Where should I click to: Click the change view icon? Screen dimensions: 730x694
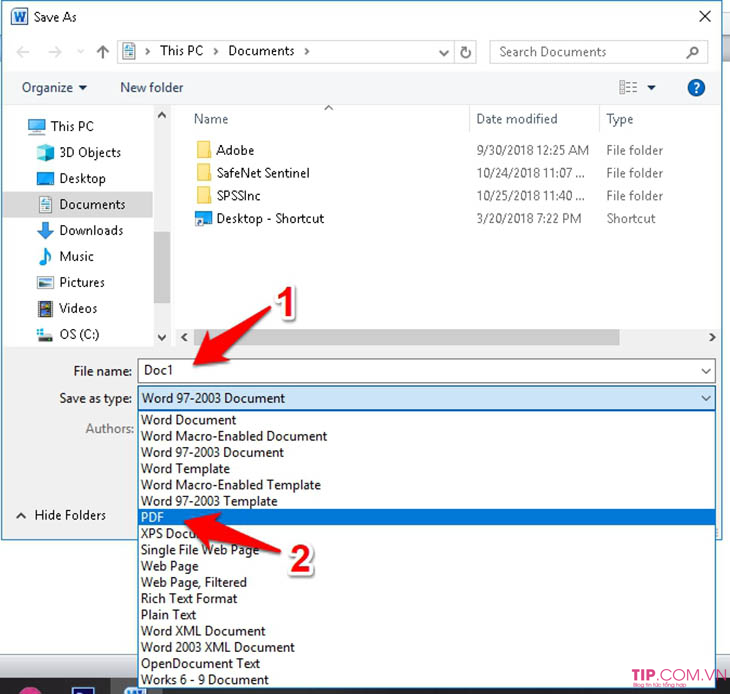click(x=628, y=87)
